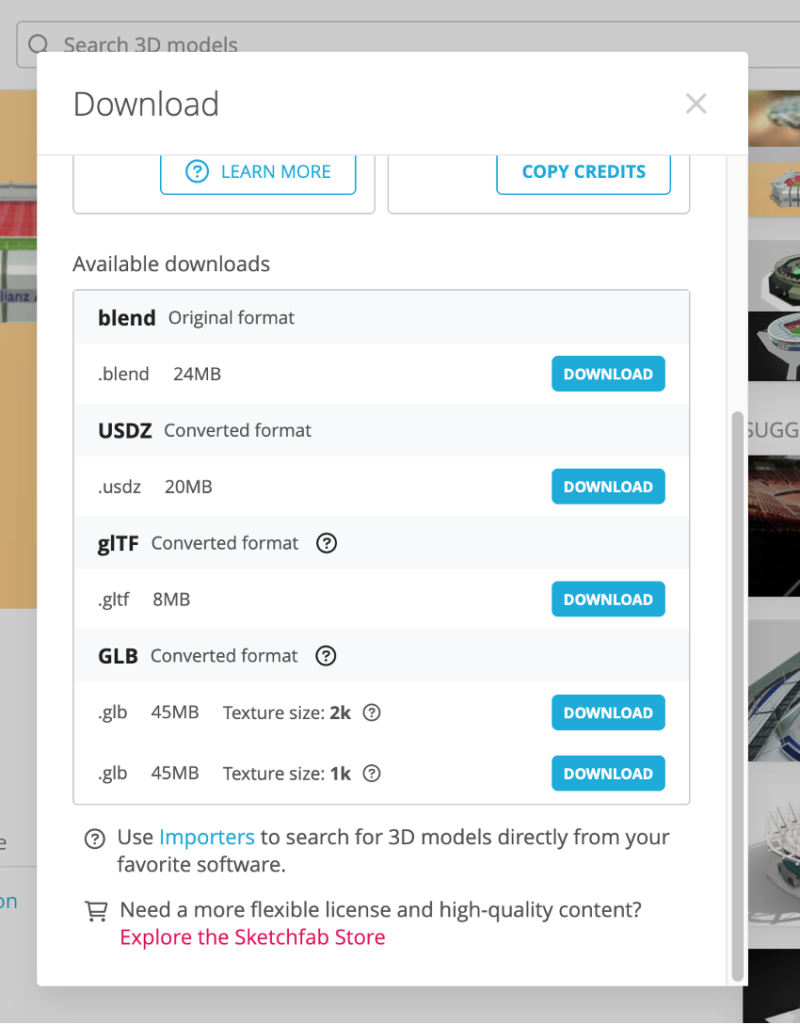Click the Download dialog title
800x1024 pixels.
click(146, 104)
